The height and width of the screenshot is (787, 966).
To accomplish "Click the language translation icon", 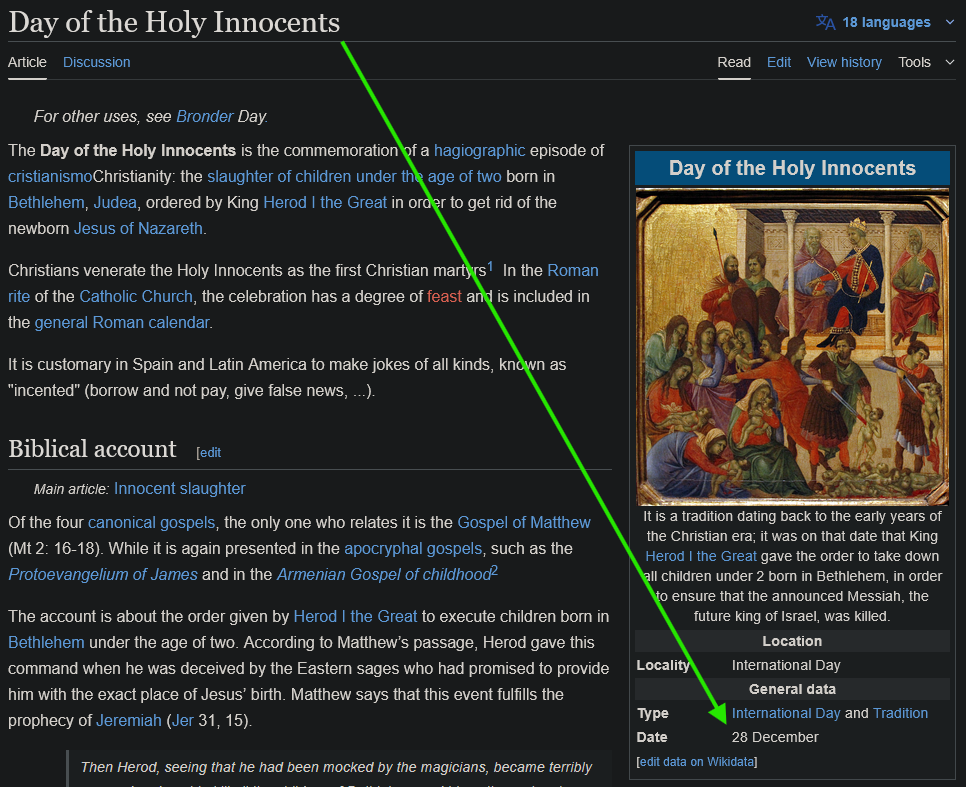I will 826,23.
